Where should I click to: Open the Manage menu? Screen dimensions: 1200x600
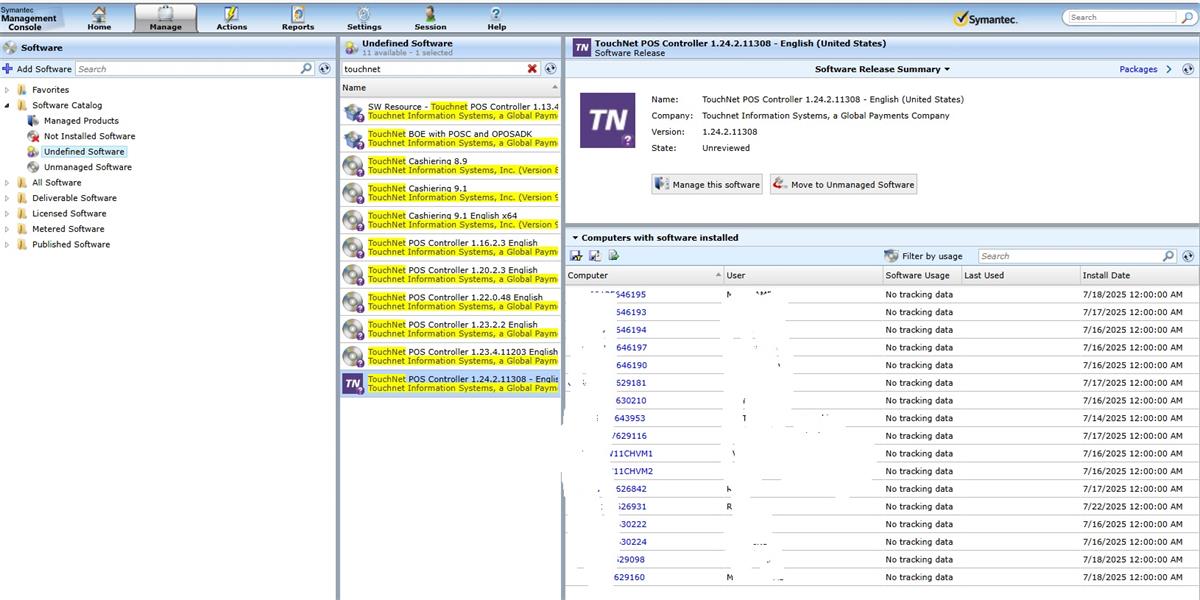point(165,17)
